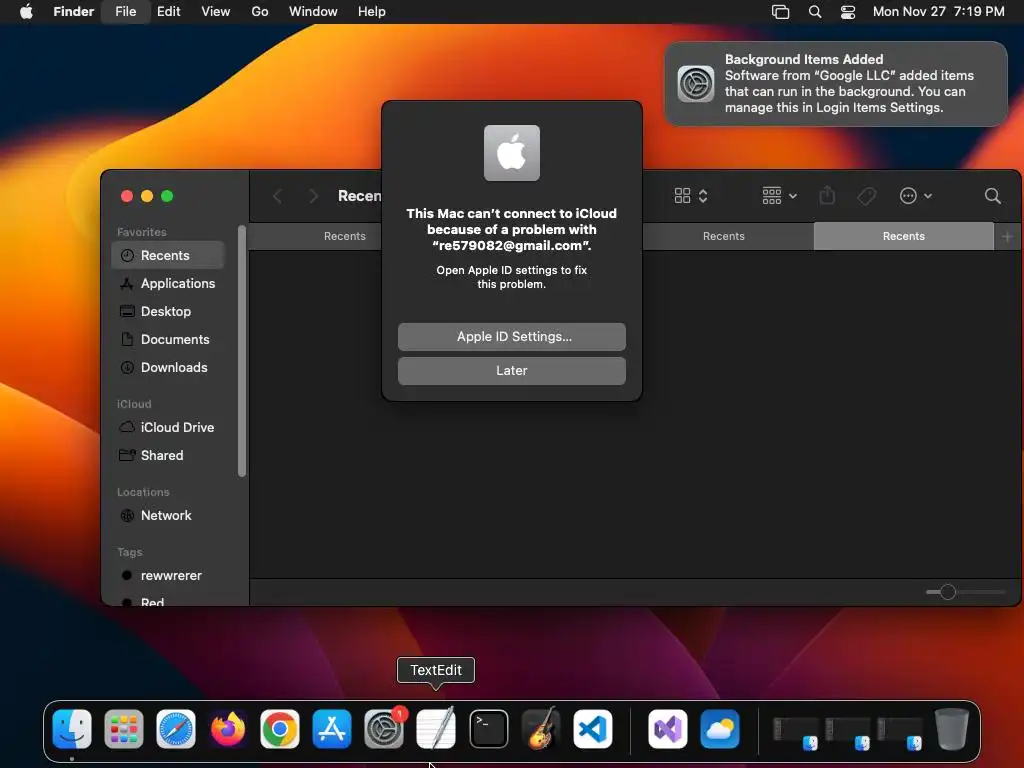Screen dimensions: 1024x768
Task: Go forward in the Finder window
Action: point(313,196)
